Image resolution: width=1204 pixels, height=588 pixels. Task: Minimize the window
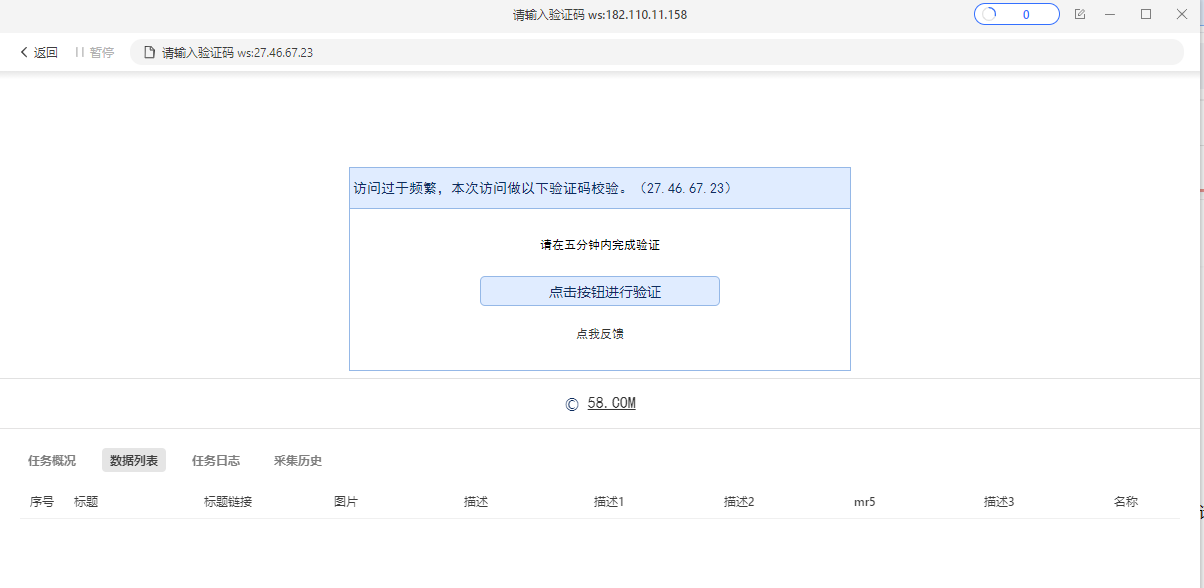[x=1111, y=14]
